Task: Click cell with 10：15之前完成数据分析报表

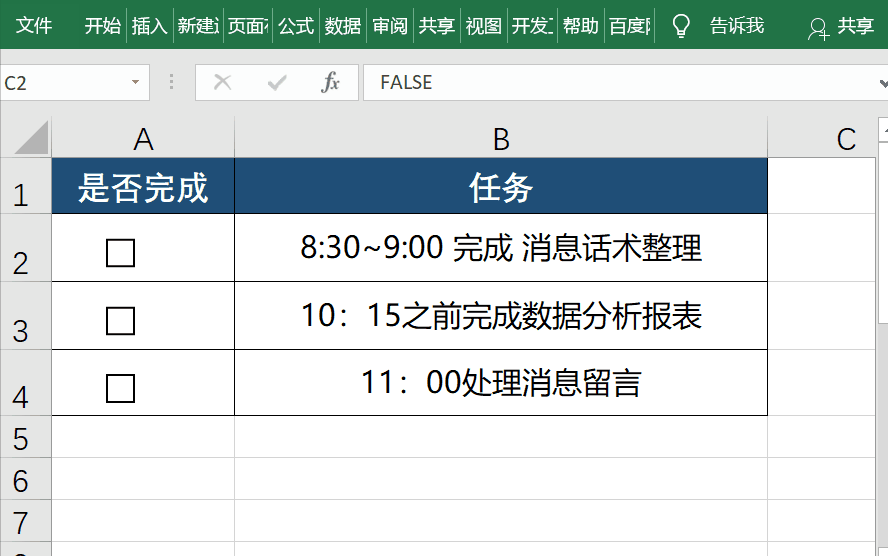Action: click(x=501, y=315)
